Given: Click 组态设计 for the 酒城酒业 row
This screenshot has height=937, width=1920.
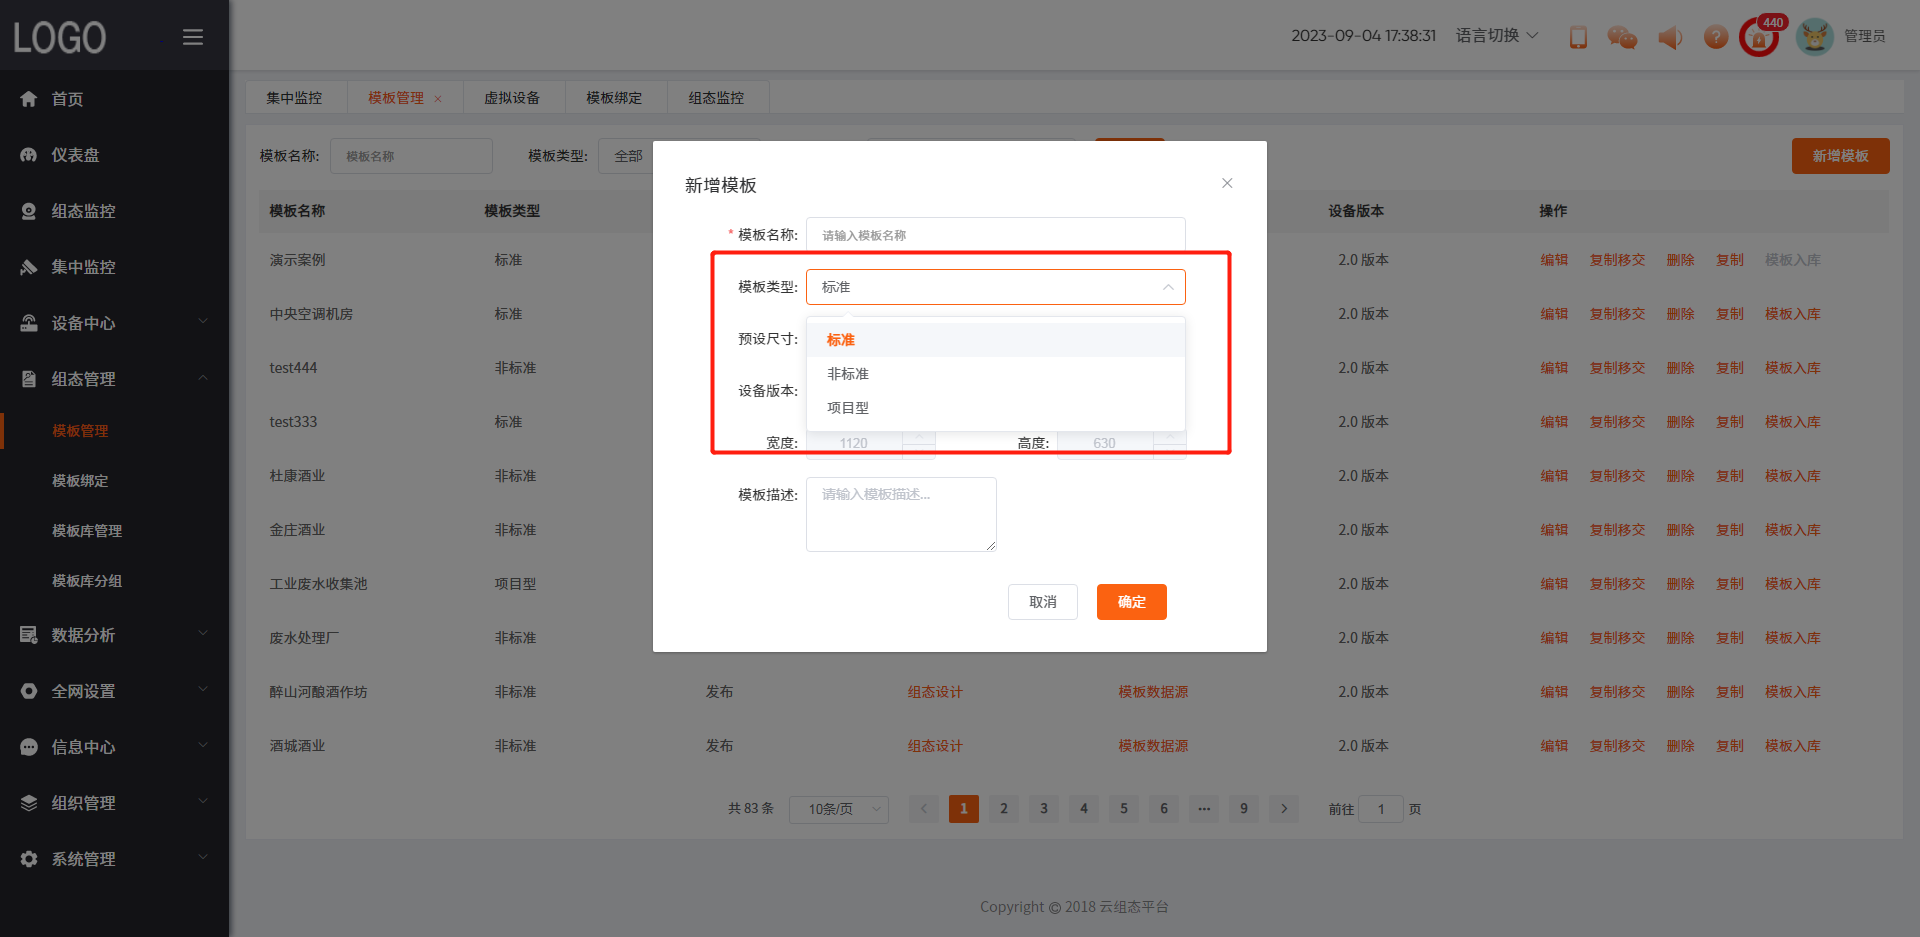Looking at the screenshot, I should (x=935, y=746).
